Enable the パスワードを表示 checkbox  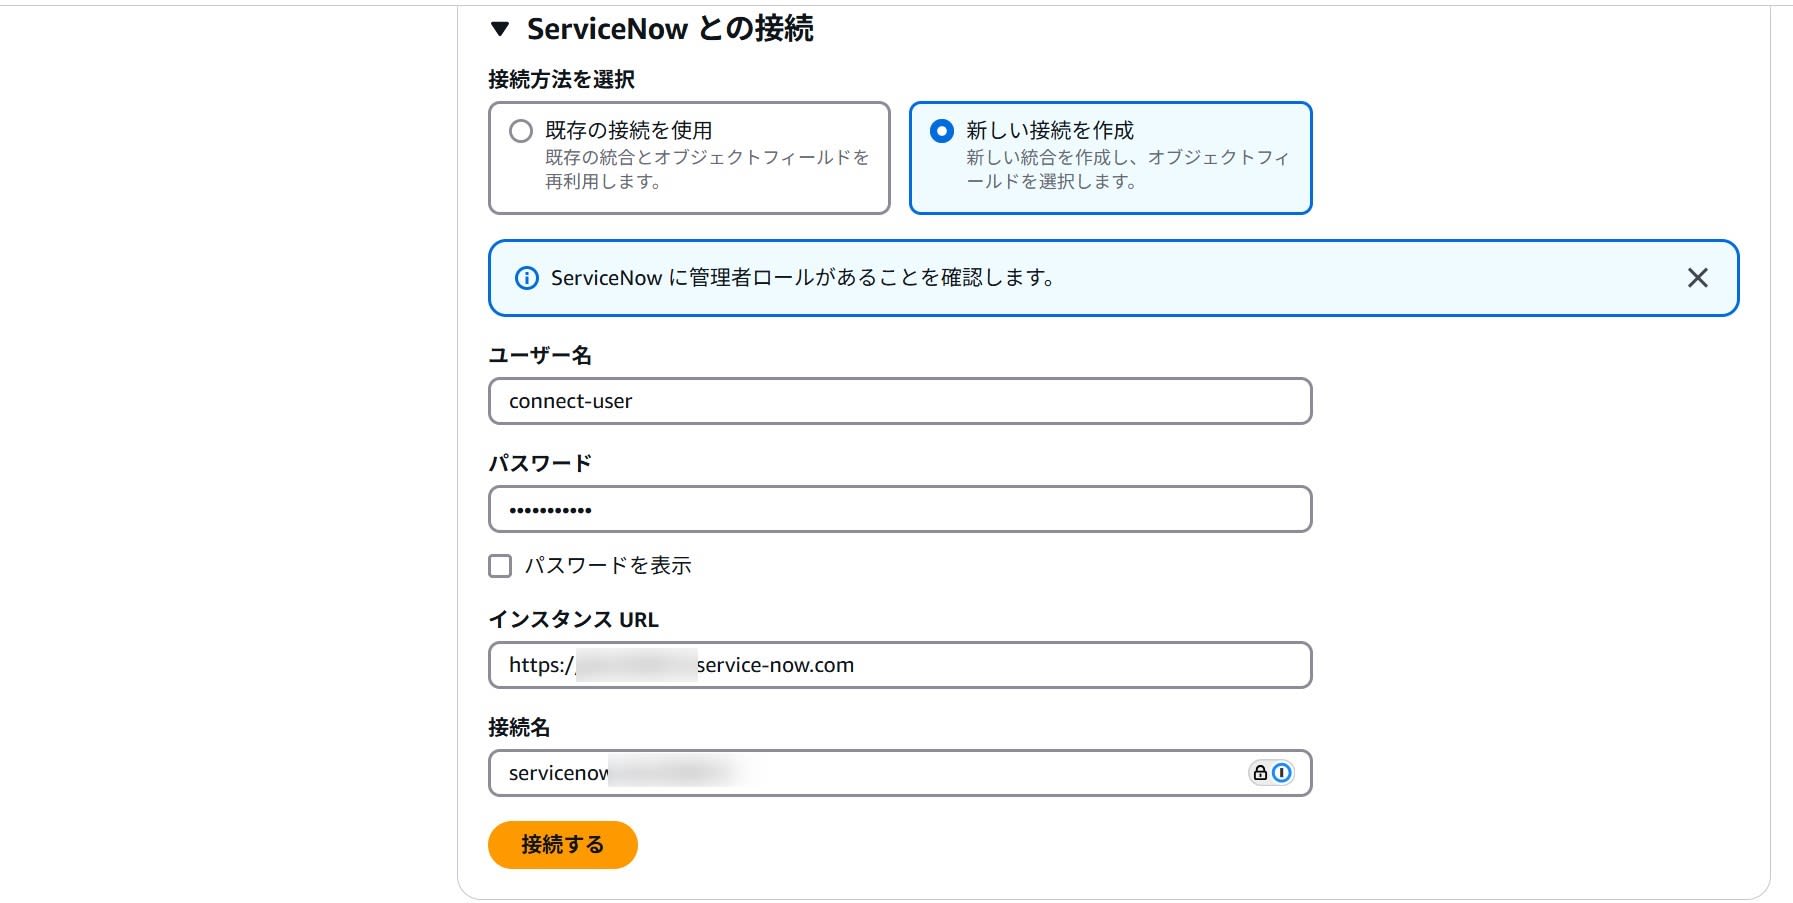[500, 566]
